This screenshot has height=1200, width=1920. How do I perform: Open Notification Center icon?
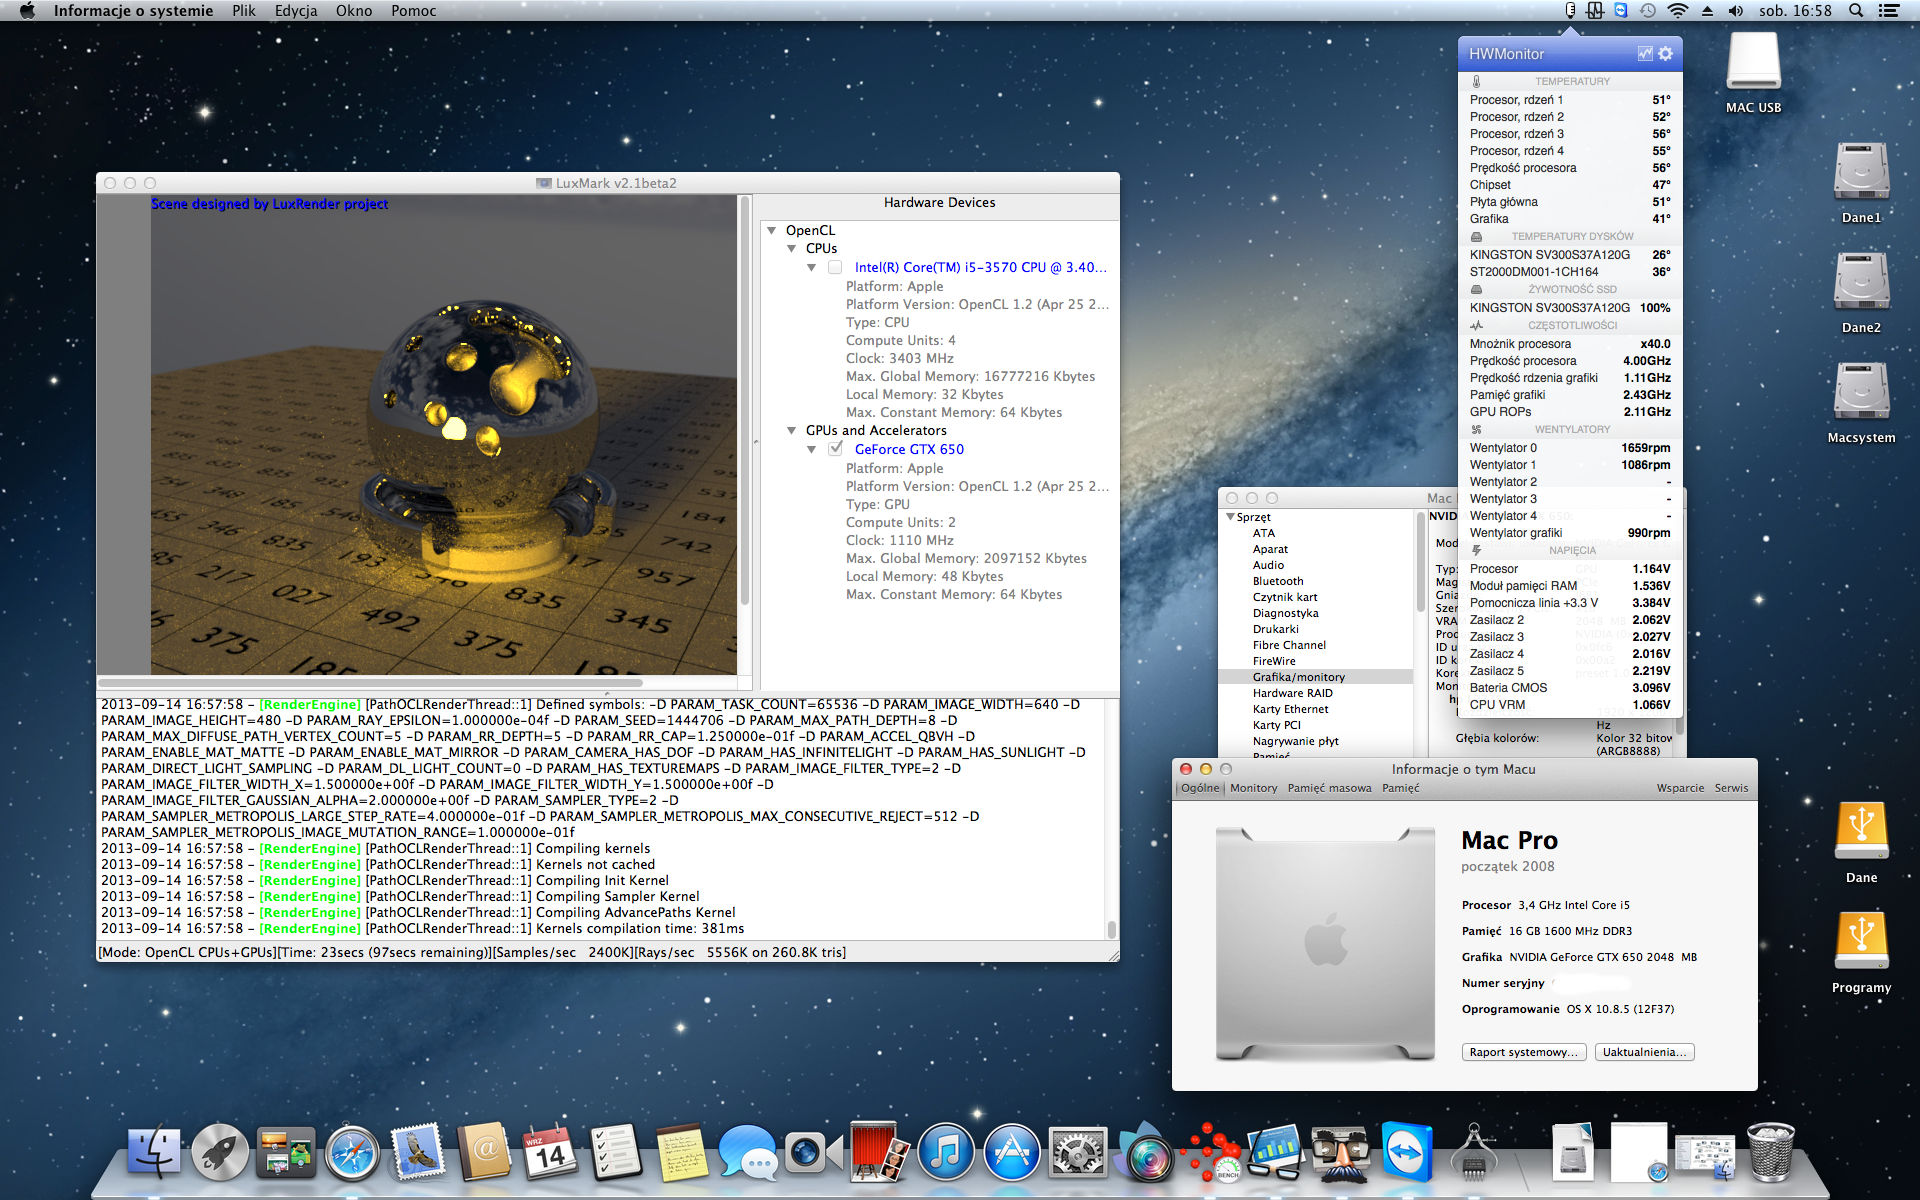coord(1889,11)
